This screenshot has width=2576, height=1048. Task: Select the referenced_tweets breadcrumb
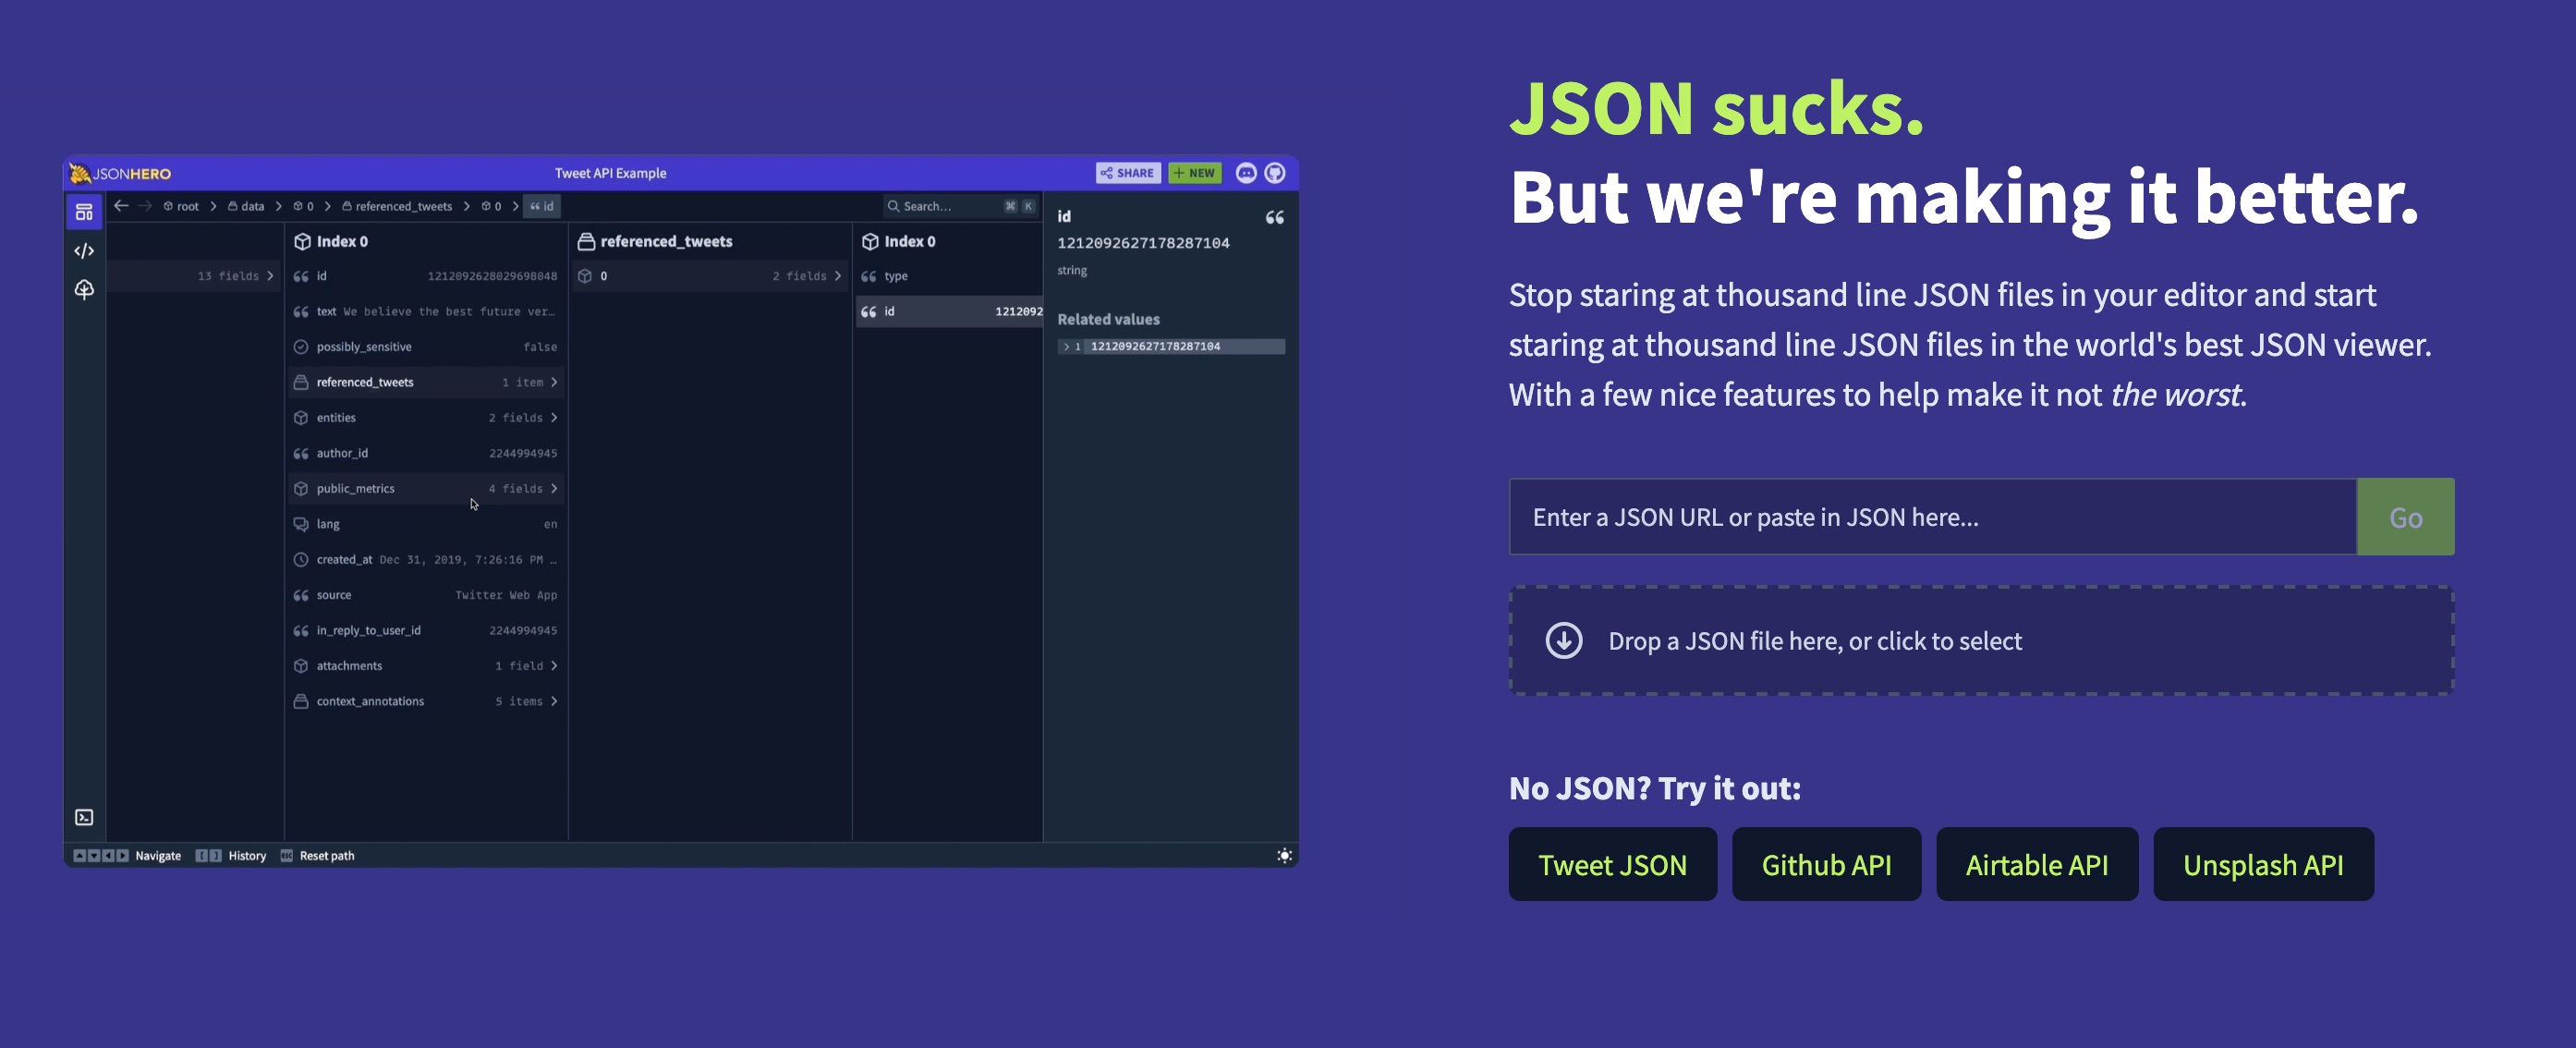[x=397, y=206]
